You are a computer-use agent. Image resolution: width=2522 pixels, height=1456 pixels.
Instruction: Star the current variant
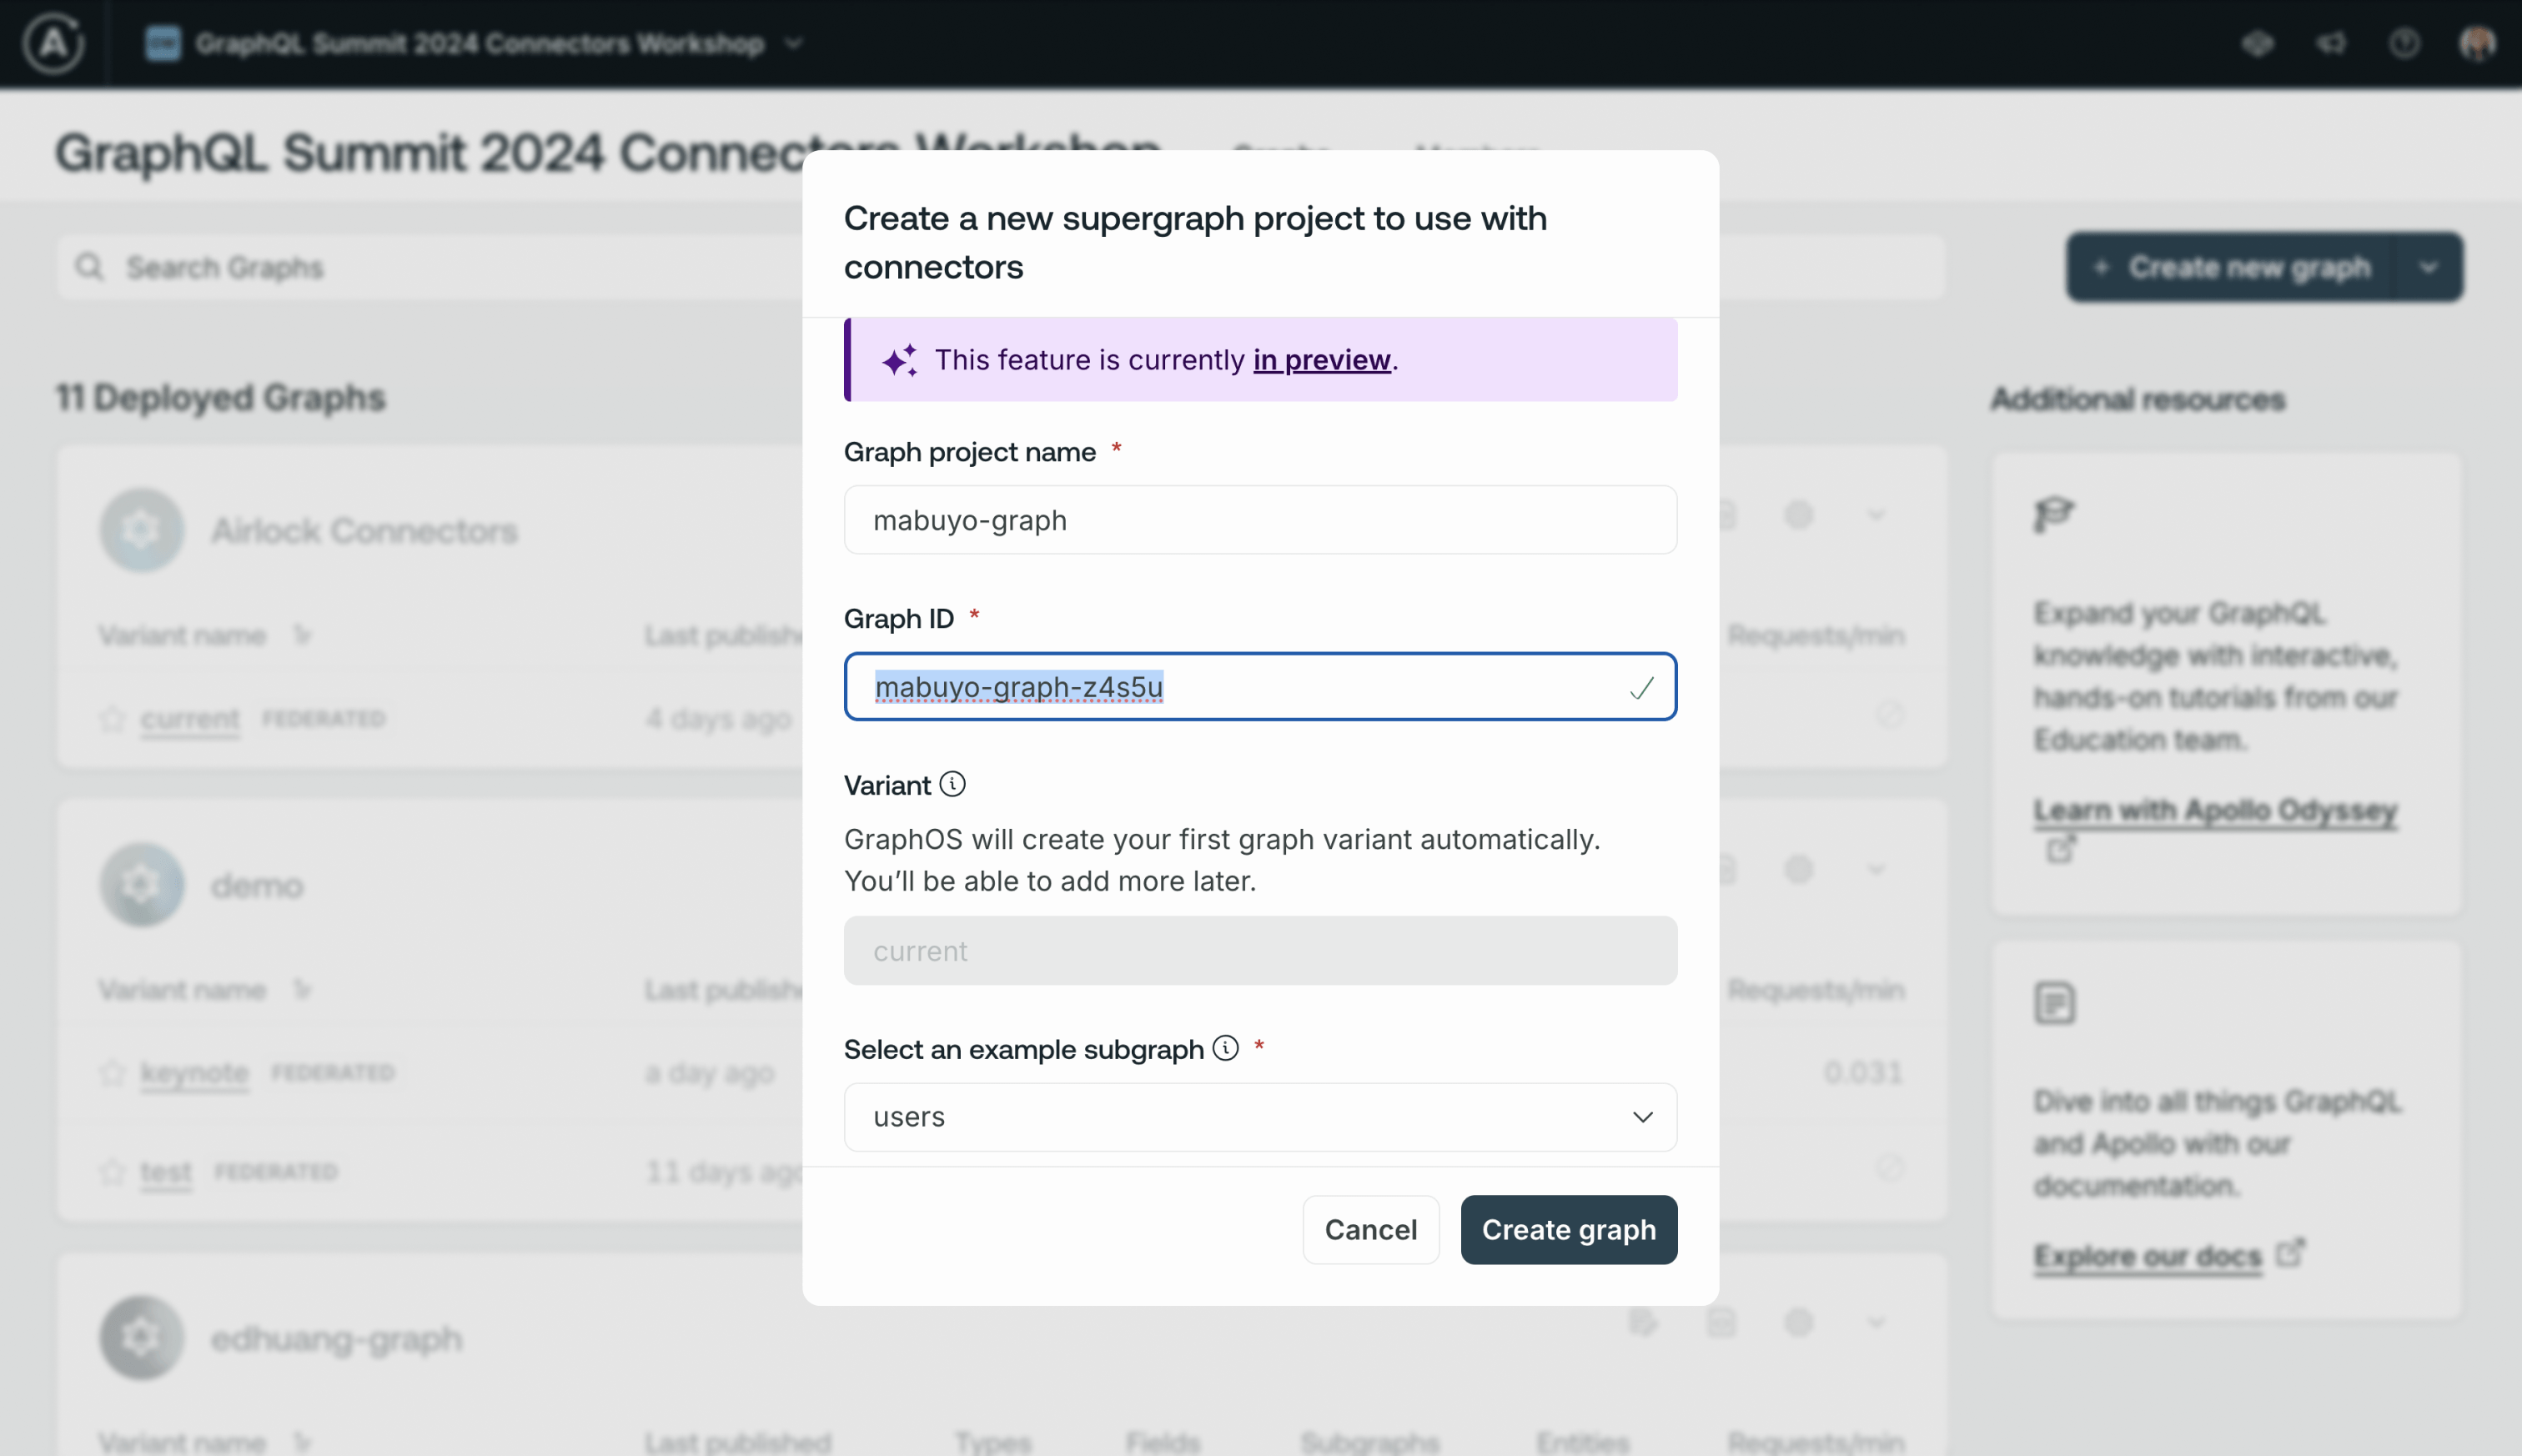pyautogui.click(x=112, y=718)
